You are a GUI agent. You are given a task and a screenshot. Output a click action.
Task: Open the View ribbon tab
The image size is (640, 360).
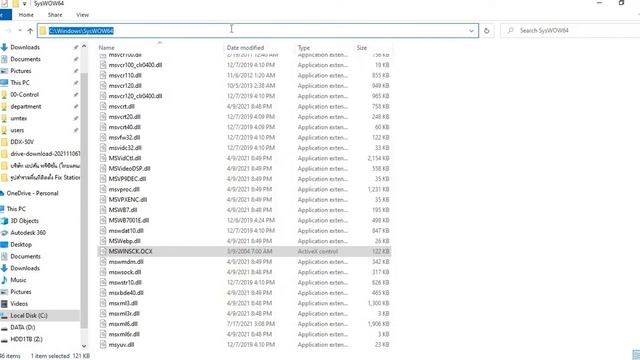point(82,15)
